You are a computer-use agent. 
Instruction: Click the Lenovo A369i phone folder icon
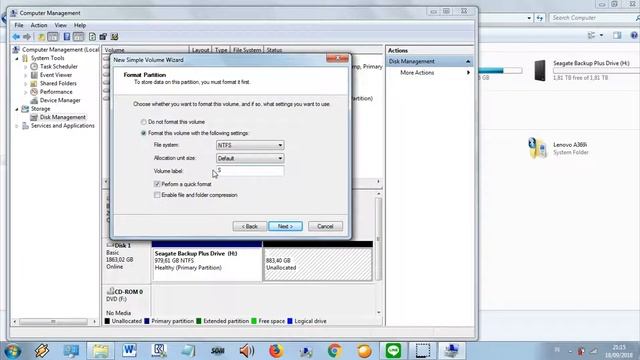pos(537,148)
